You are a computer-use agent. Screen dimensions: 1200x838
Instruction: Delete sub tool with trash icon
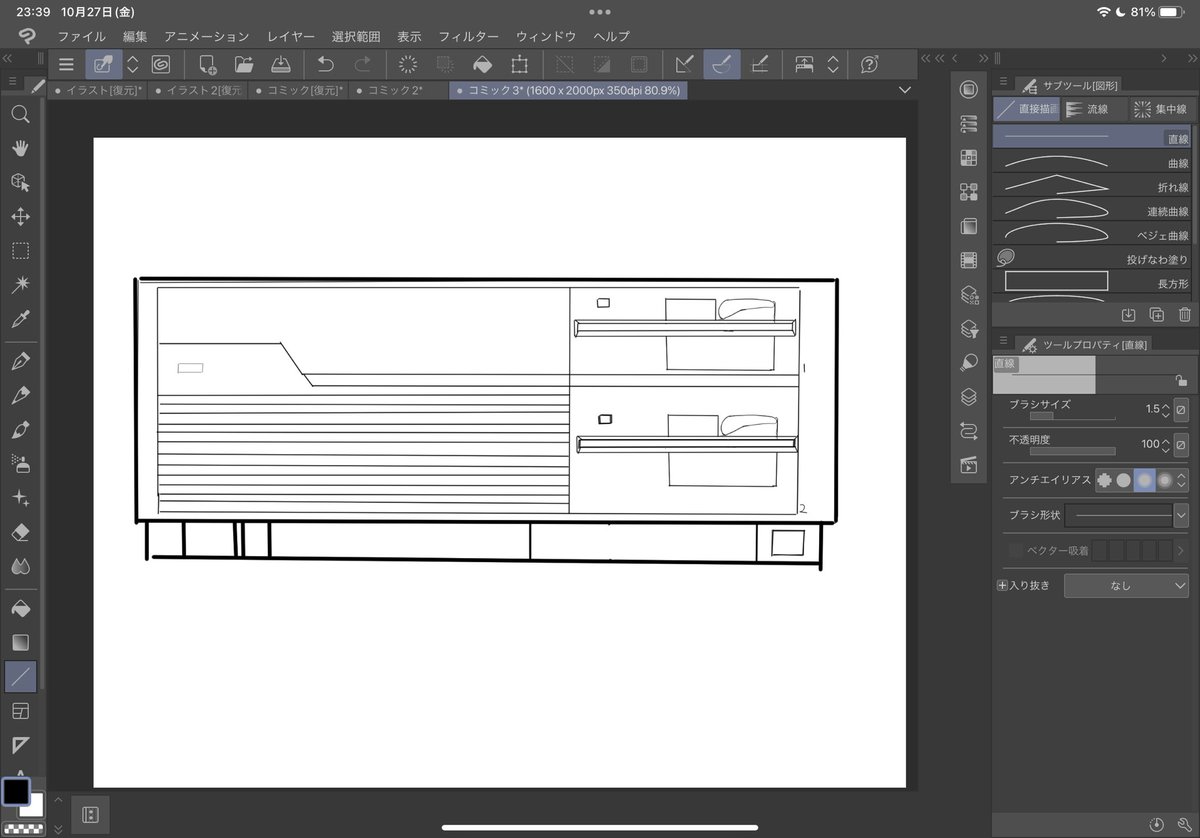[1185, 315]
